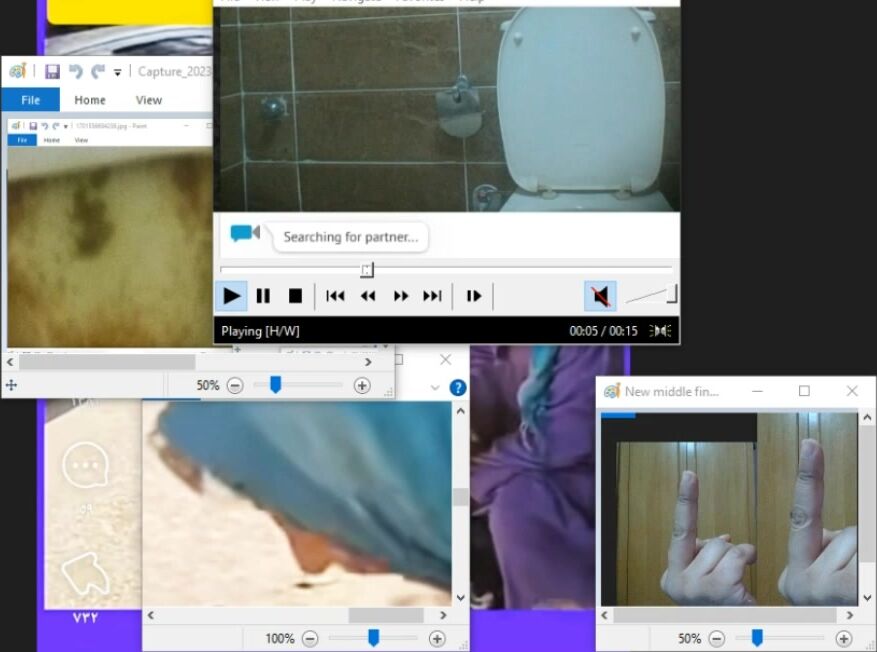The image size is (877, 652).
Task: Pause the video playback
Action: point(263,296)
